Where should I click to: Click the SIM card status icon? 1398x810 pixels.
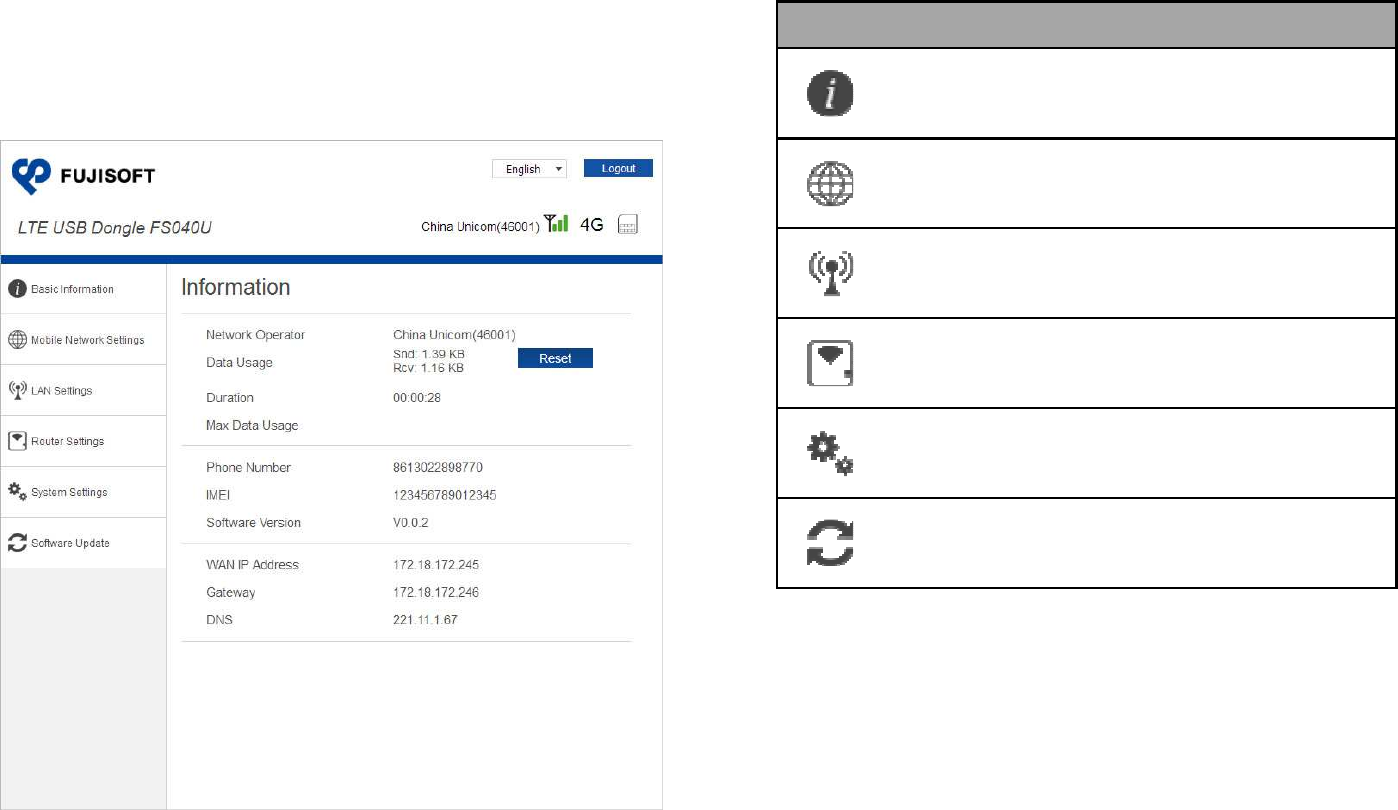(x=628, y=225)
